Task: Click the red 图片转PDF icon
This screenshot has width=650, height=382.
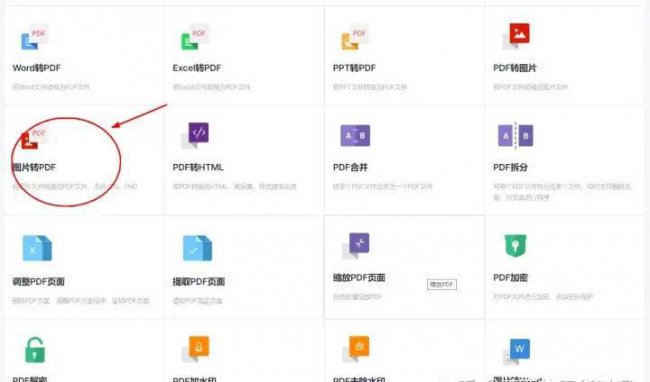Action: coord(35,137)
